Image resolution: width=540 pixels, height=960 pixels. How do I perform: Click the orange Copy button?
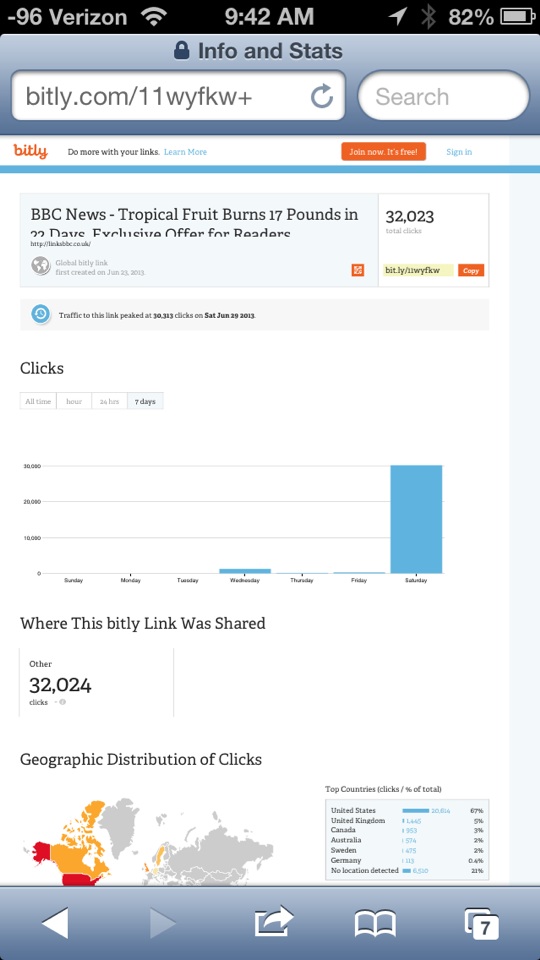point(471,271)
